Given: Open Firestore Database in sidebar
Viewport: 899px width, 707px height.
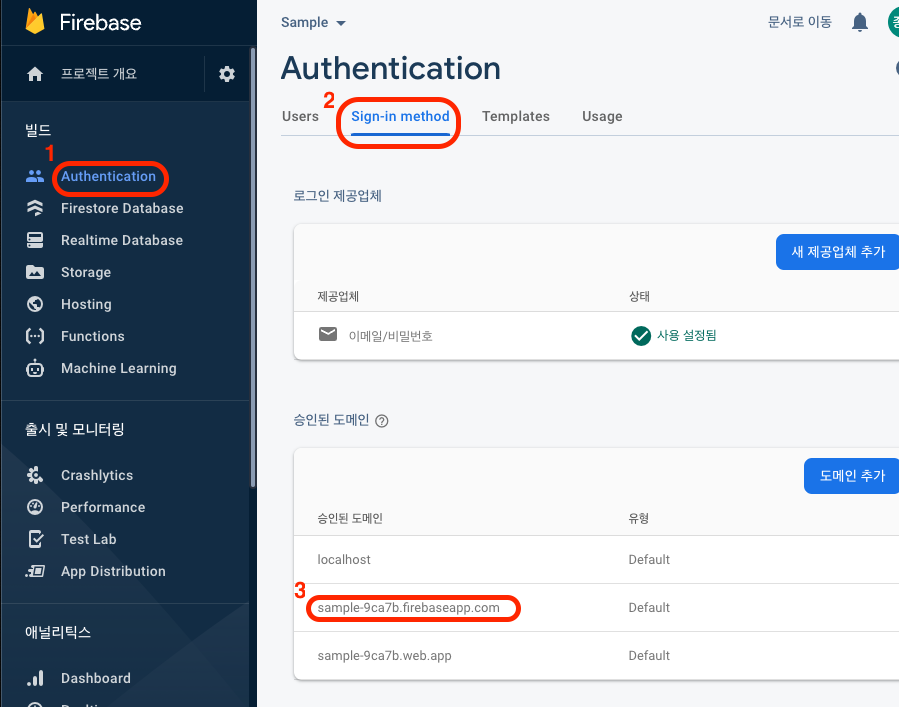Looking at the screenshot, I should tap(122, 208).
